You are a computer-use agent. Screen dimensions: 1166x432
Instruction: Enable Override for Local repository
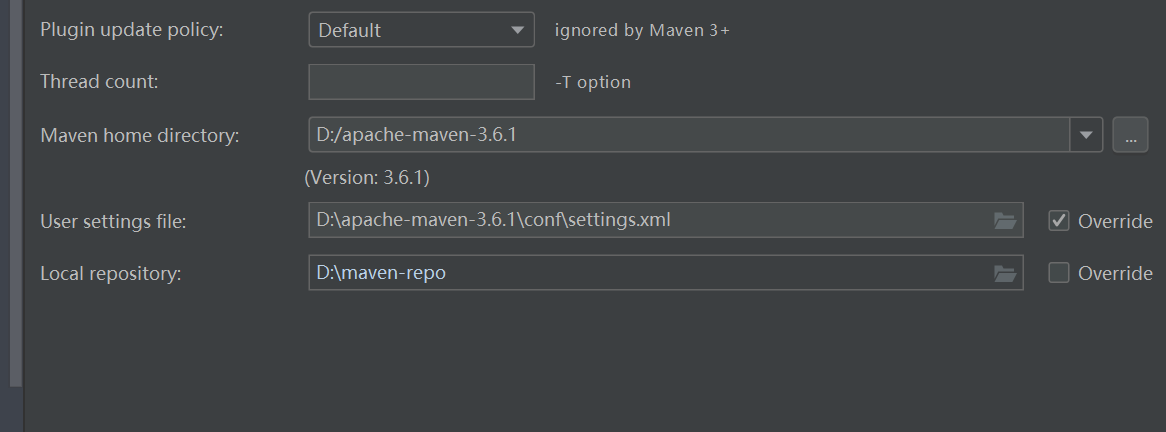1059,273
